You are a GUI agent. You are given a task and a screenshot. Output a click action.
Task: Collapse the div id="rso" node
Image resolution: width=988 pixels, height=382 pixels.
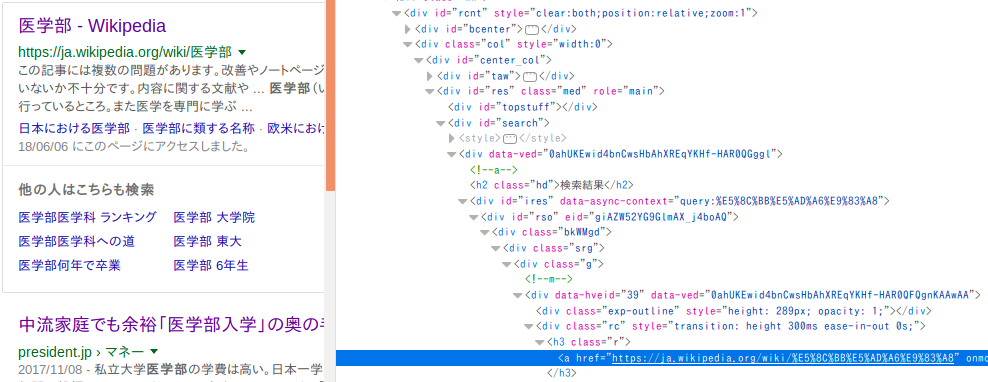tap(474, 217)
